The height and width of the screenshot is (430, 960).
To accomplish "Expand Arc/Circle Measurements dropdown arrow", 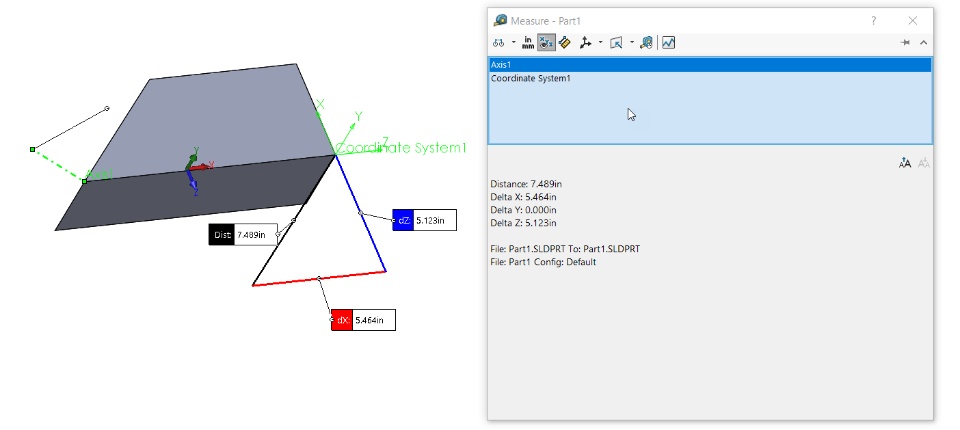I will click(x=514, y=43).
